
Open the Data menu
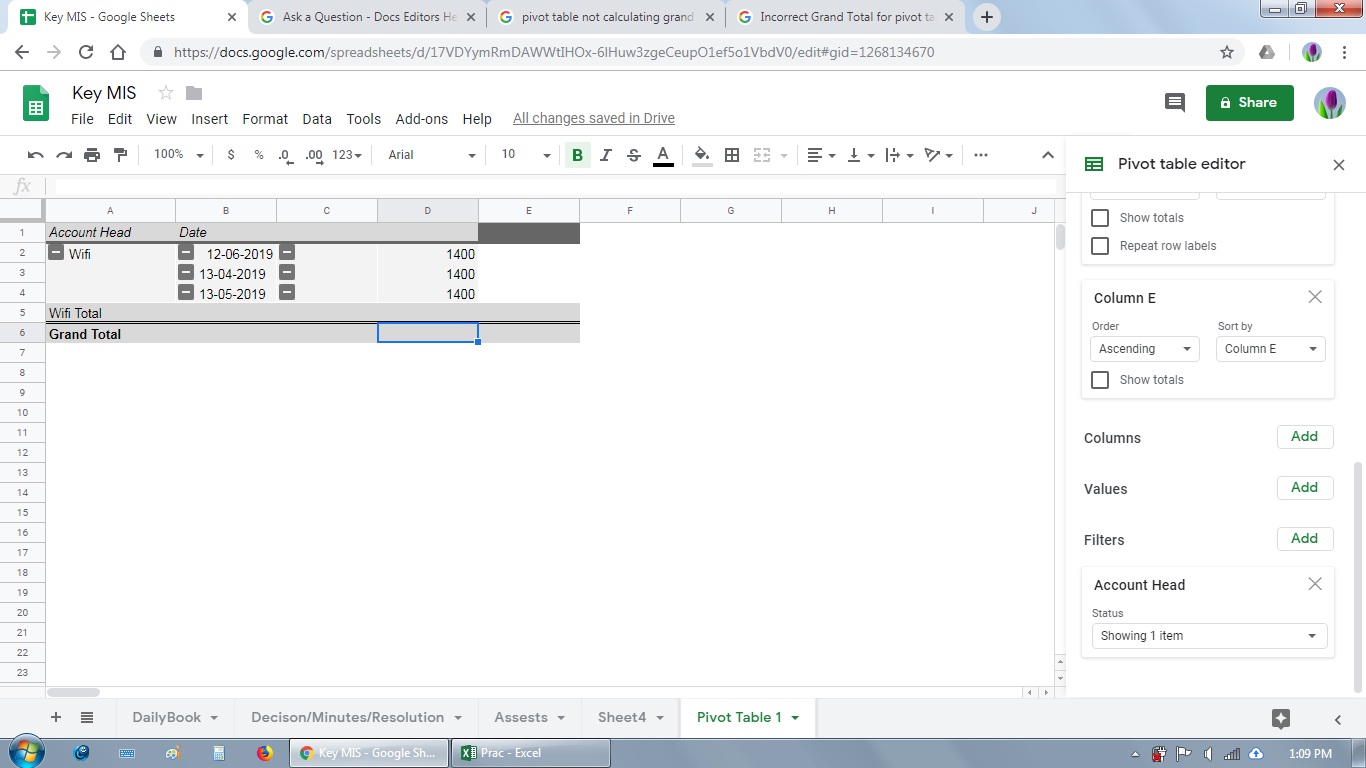(x=316, y=118)
